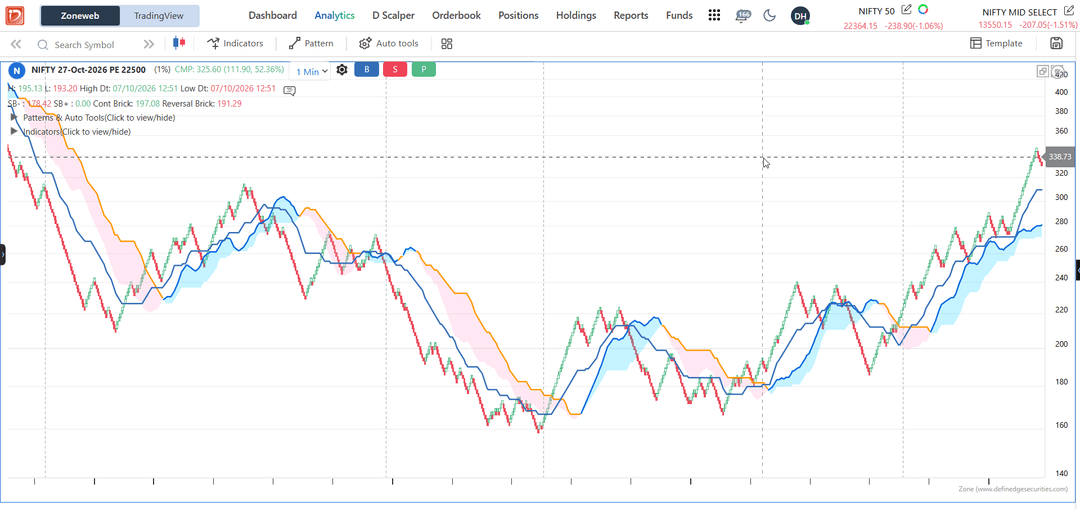The height and width of the screenshot is (509, 1080).
Task: Open the chart layout grid icon
Action: 447,44
